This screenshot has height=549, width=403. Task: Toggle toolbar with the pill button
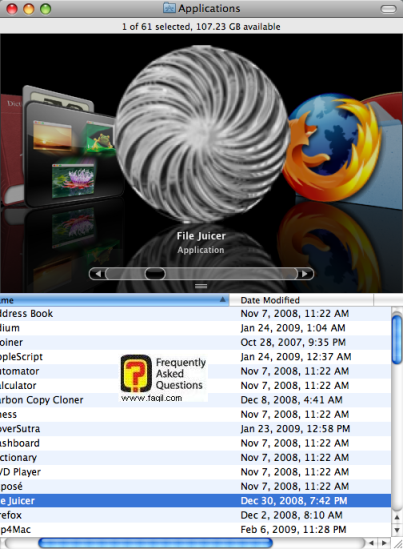[388, 9]
